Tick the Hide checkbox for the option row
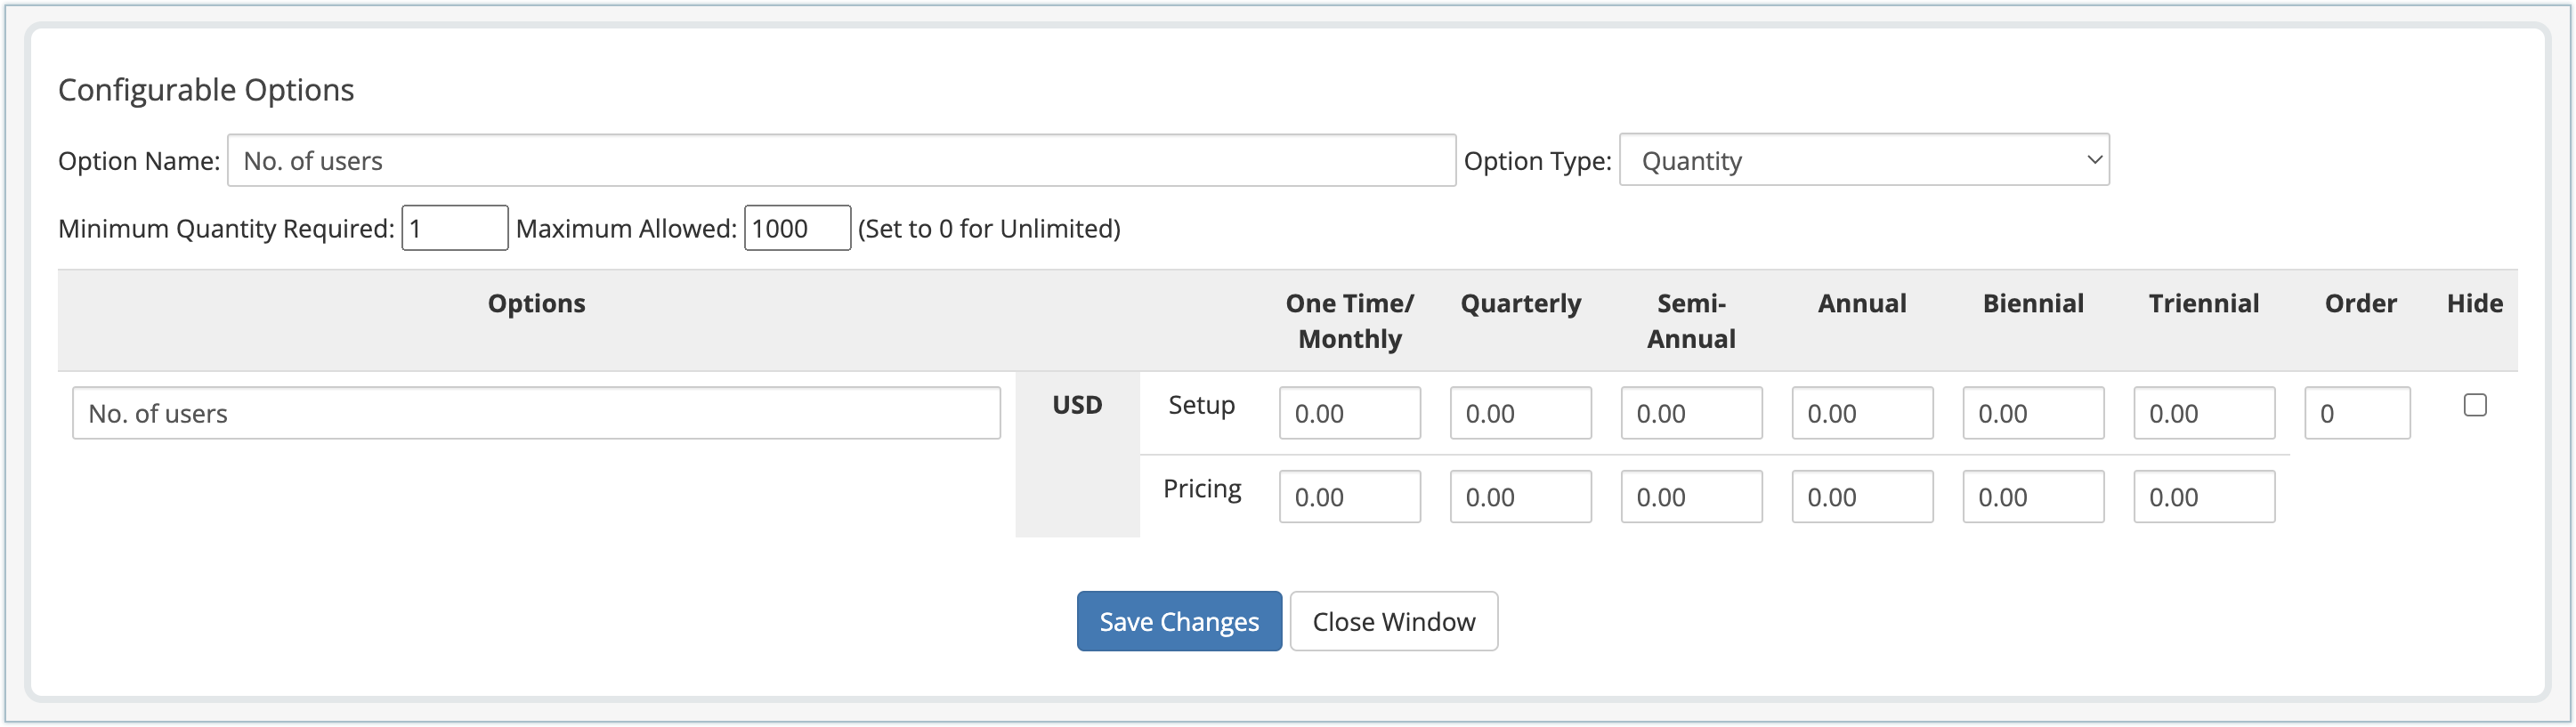 [x=2474, y=405]
